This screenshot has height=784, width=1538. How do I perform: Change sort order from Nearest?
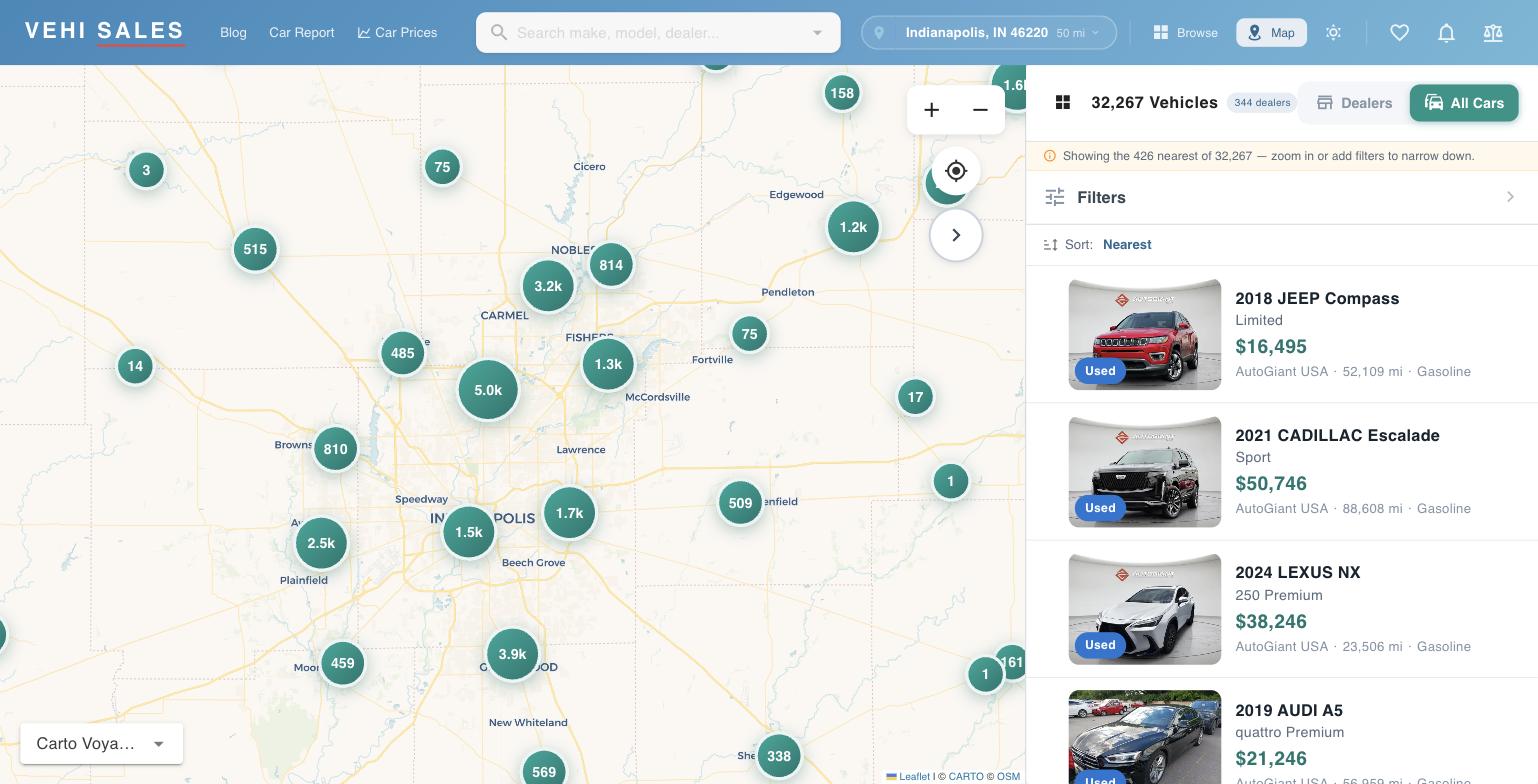click(x=1127, y=245)
